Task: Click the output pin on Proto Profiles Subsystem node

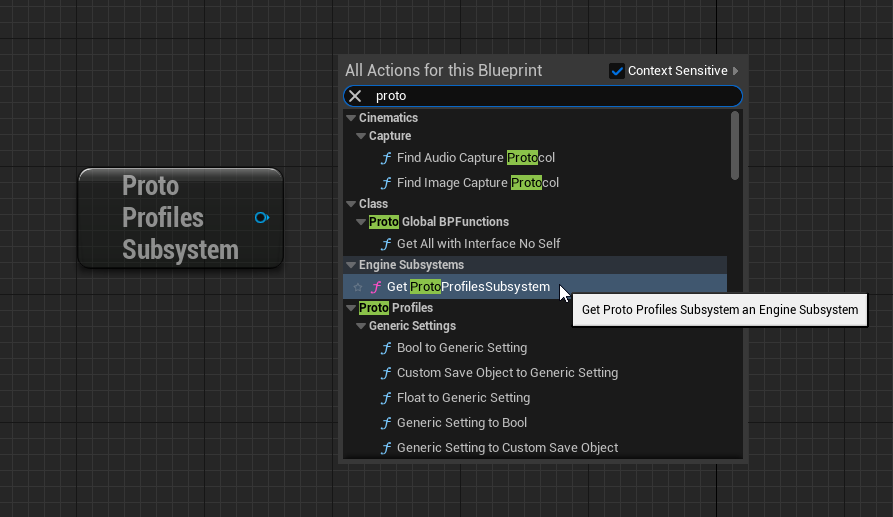Action: [x=261, y=217]
